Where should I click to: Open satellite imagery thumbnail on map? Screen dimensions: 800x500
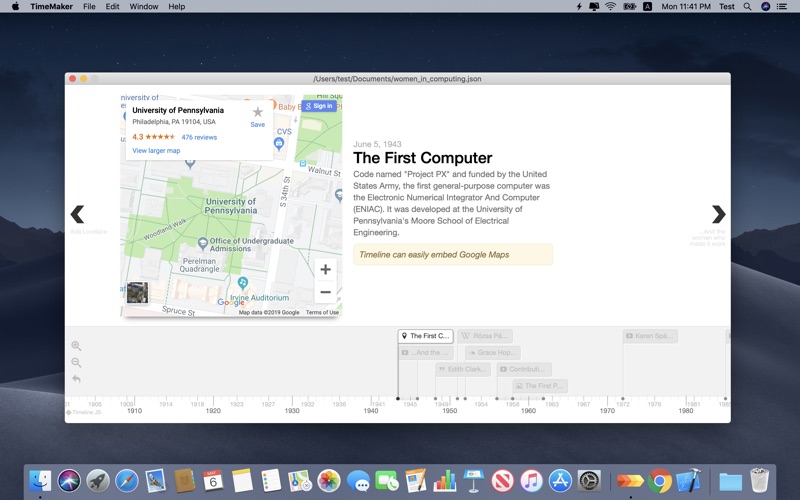click(x=137, y=293)
